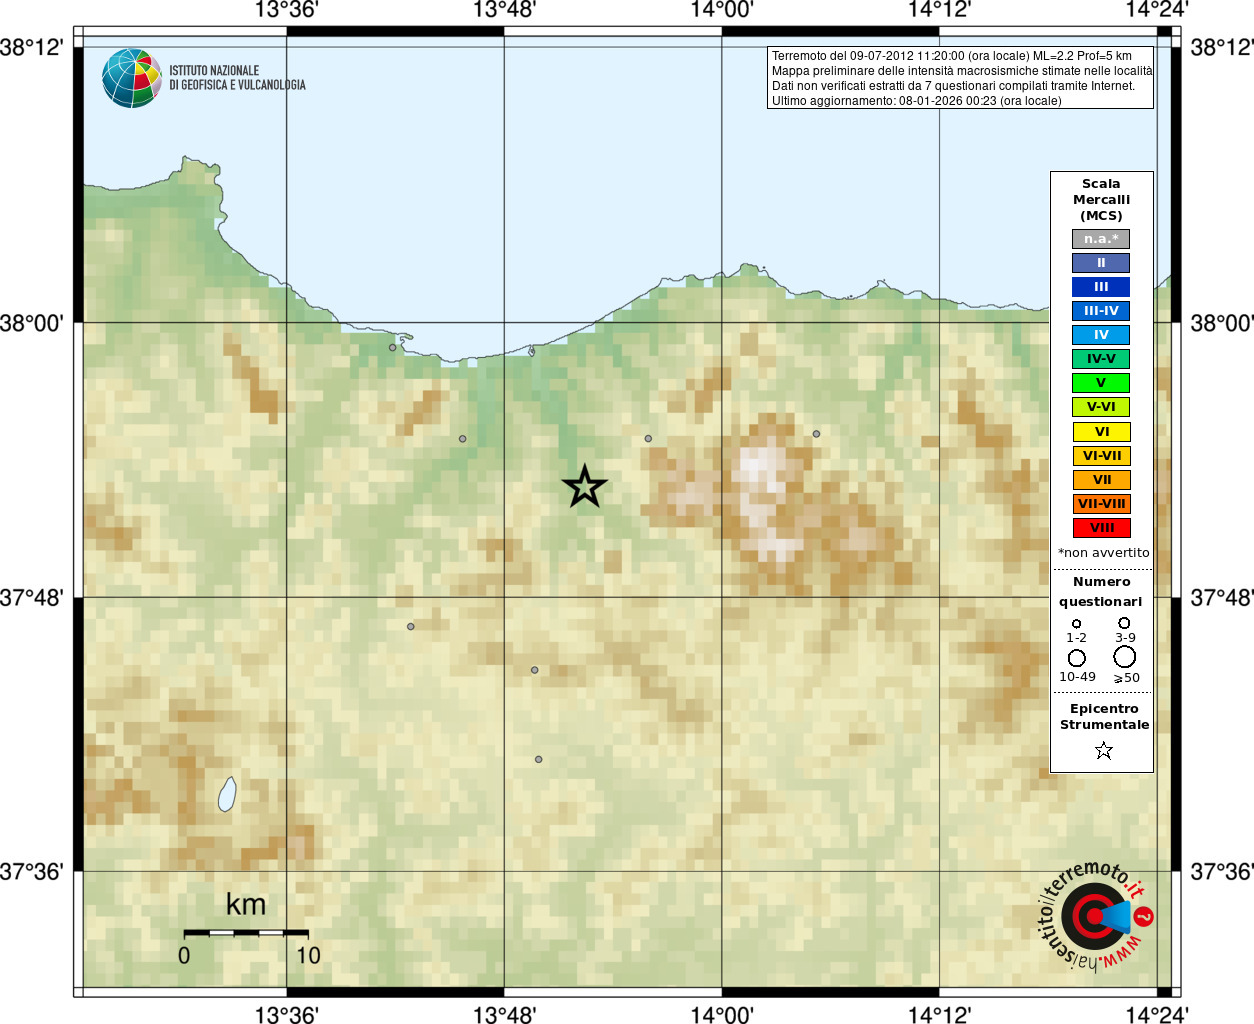Click the haisentitoilterremoto.it logo
The height and width of the screenshot is (1024, 1254).
1096,916
